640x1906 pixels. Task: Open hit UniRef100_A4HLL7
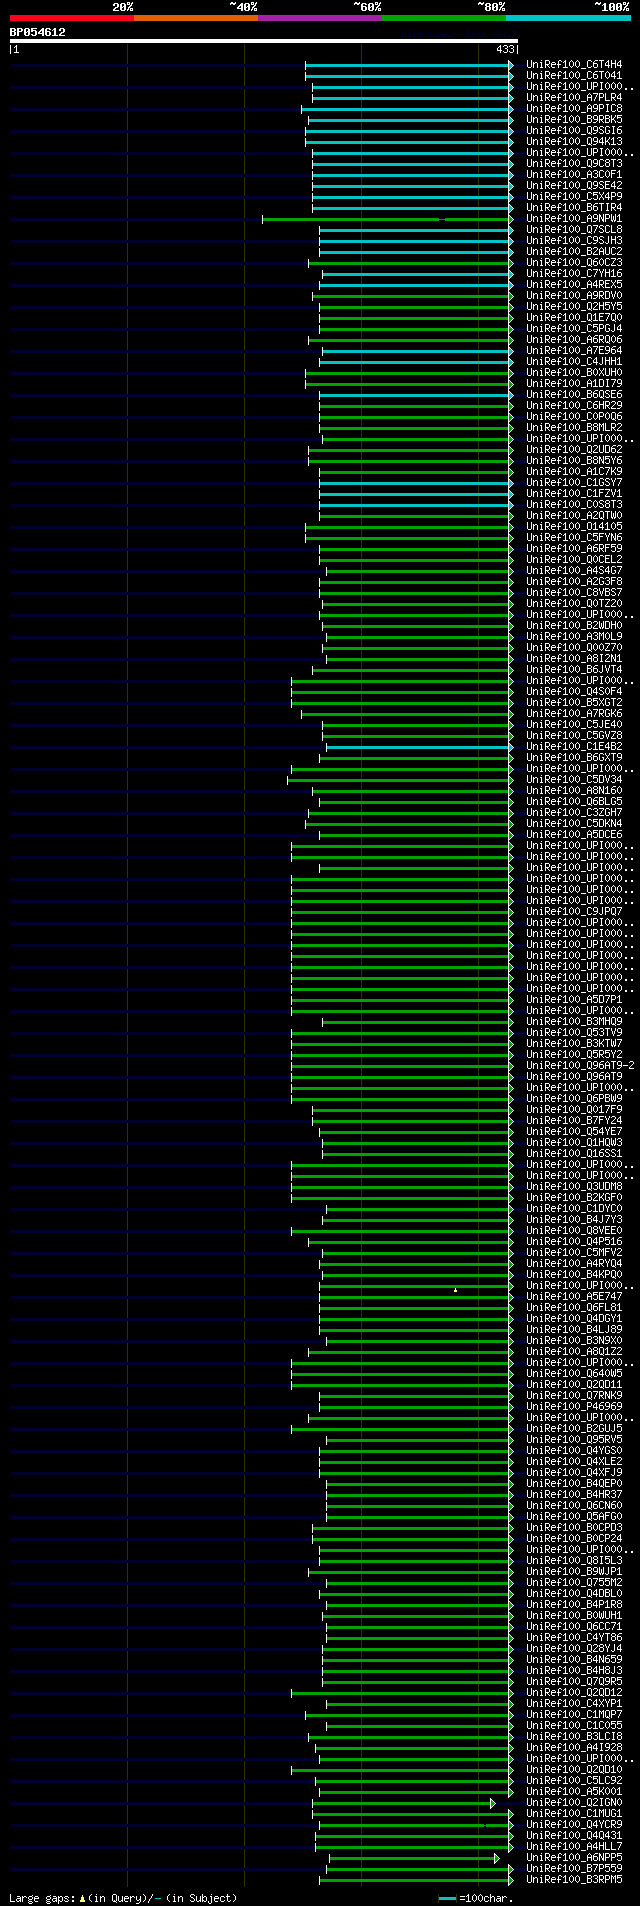[x=574, y=1846]
